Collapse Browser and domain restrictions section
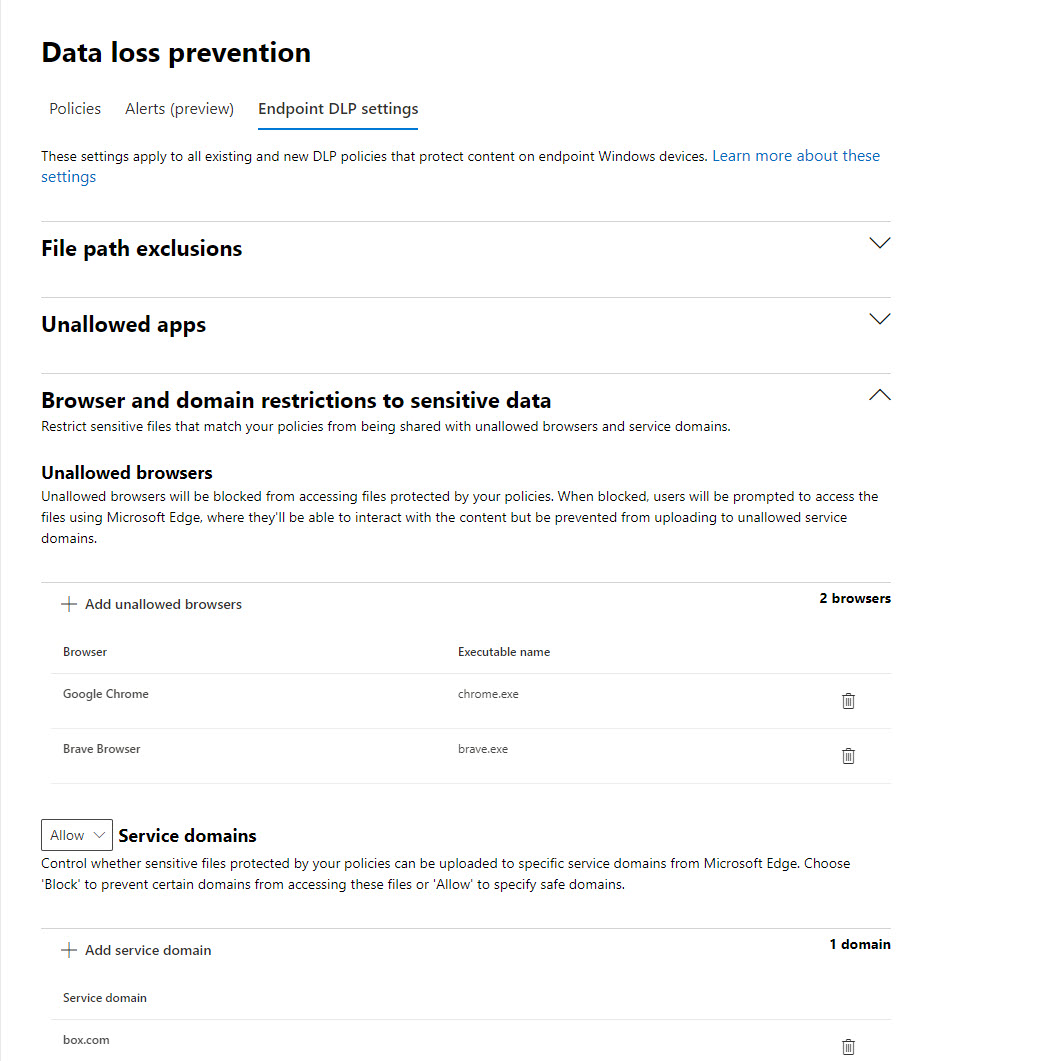This screenshot has height=1061, width=1059. tap(879, 395)
